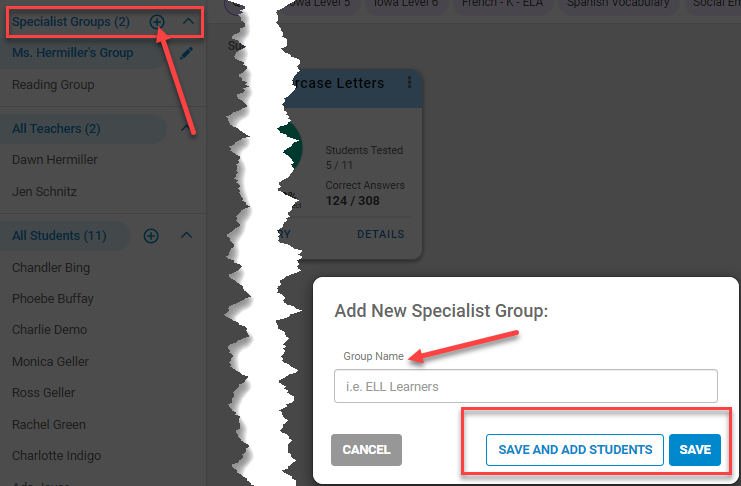Collapse the Specialist Groups section

(x=188, y=21)
